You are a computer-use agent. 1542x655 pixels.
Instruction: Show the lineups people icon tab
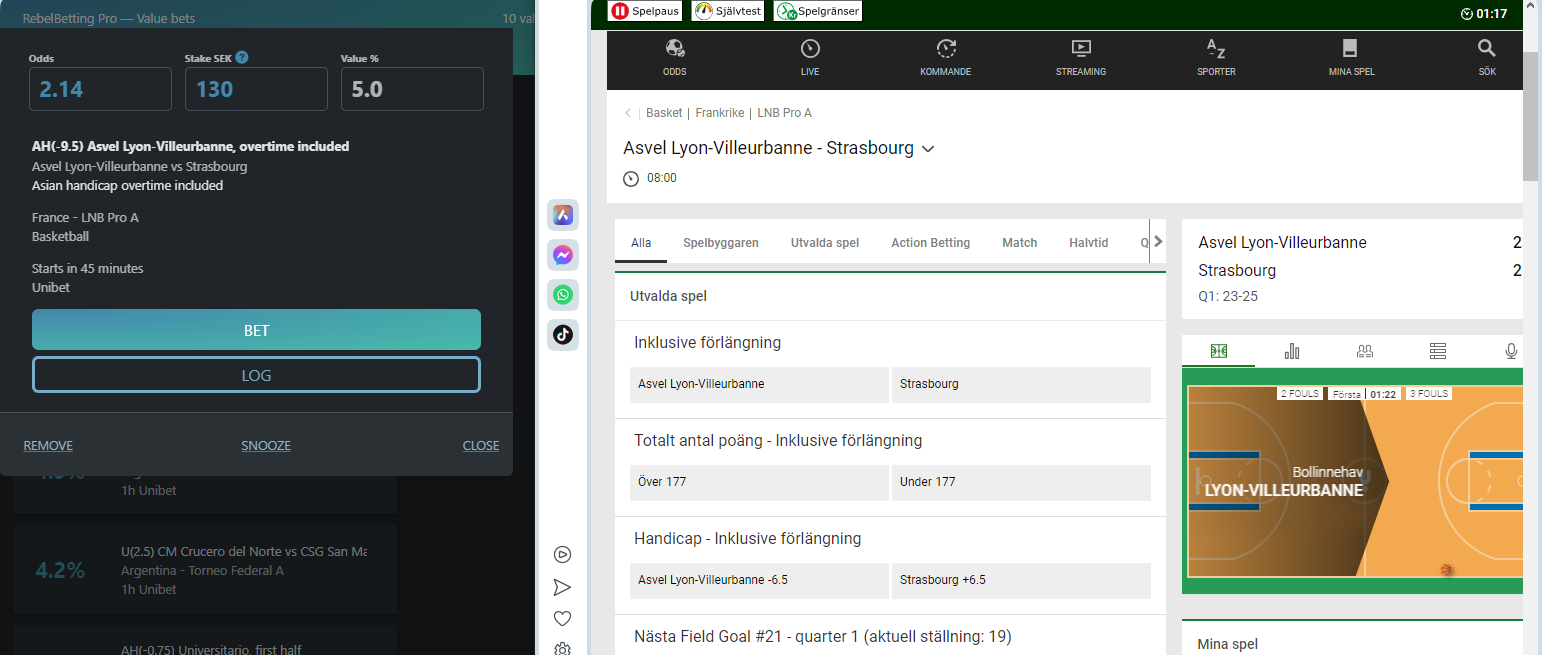(x=1364, y=351)
